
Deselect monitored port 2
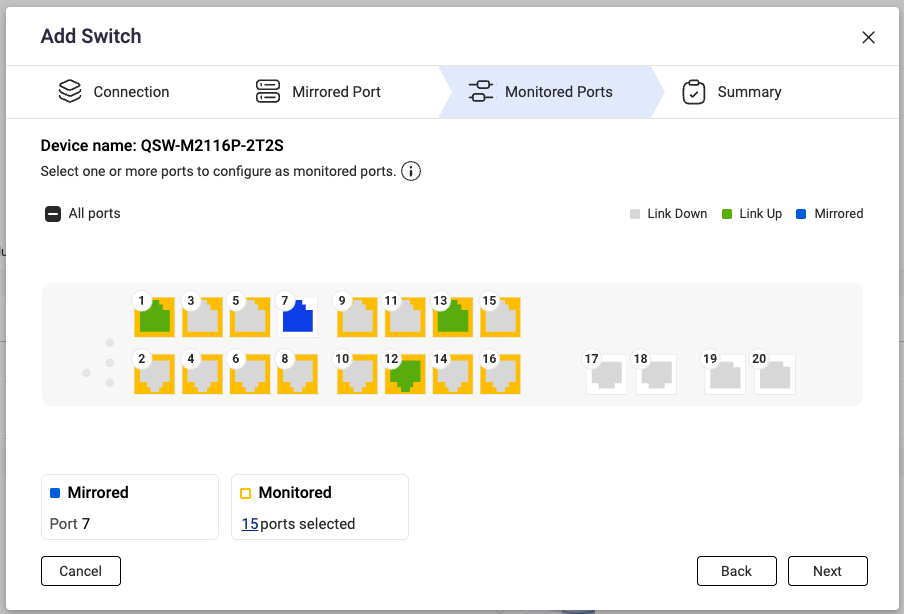[155, 375]
